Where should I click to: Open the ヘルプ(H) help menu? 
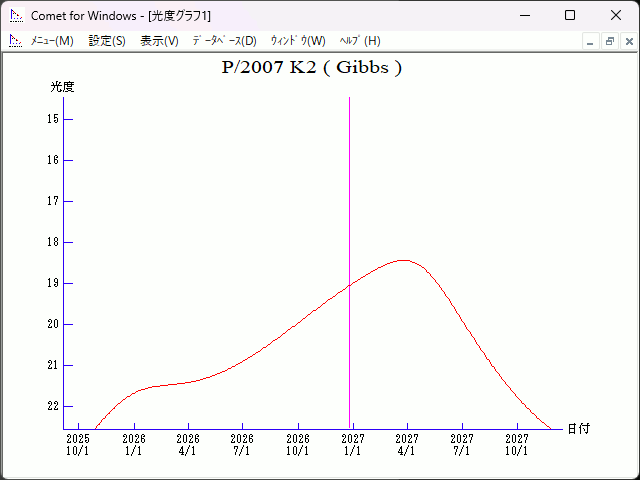[x=360, y=41]
